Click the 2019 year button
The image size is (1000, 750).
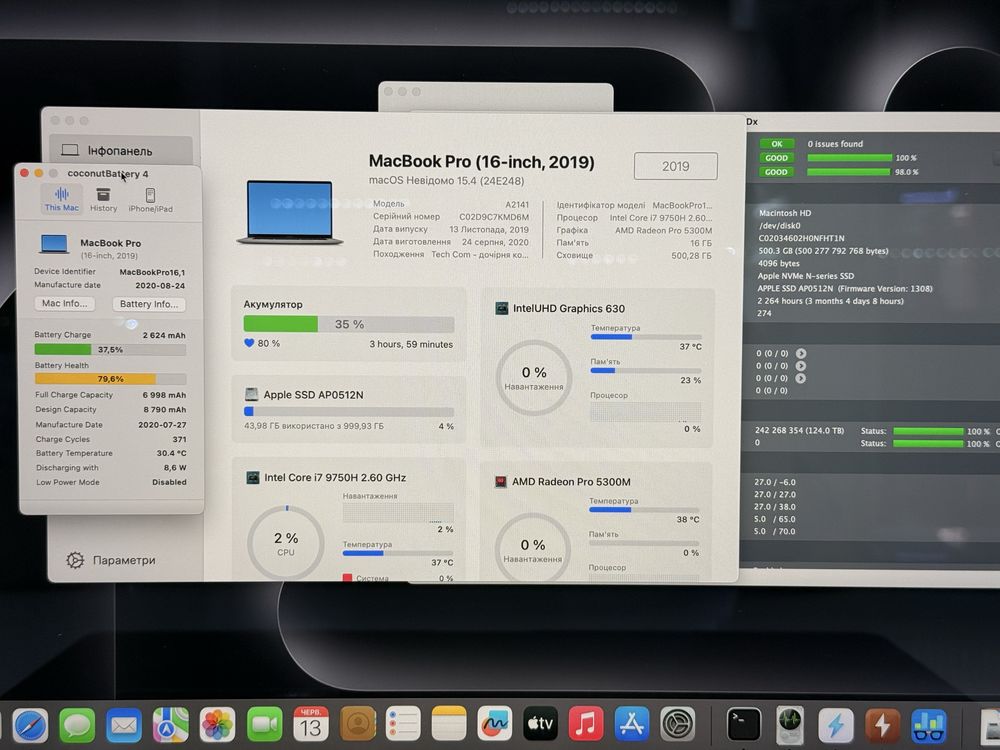(x=675, y=166)
